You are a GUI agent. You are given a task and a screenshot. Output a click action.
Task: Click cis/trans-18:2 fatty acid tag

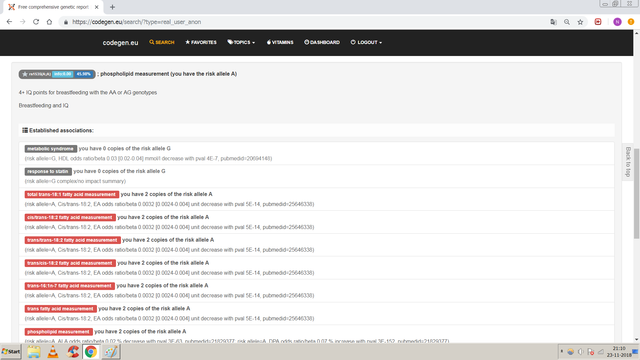(70, 217)
